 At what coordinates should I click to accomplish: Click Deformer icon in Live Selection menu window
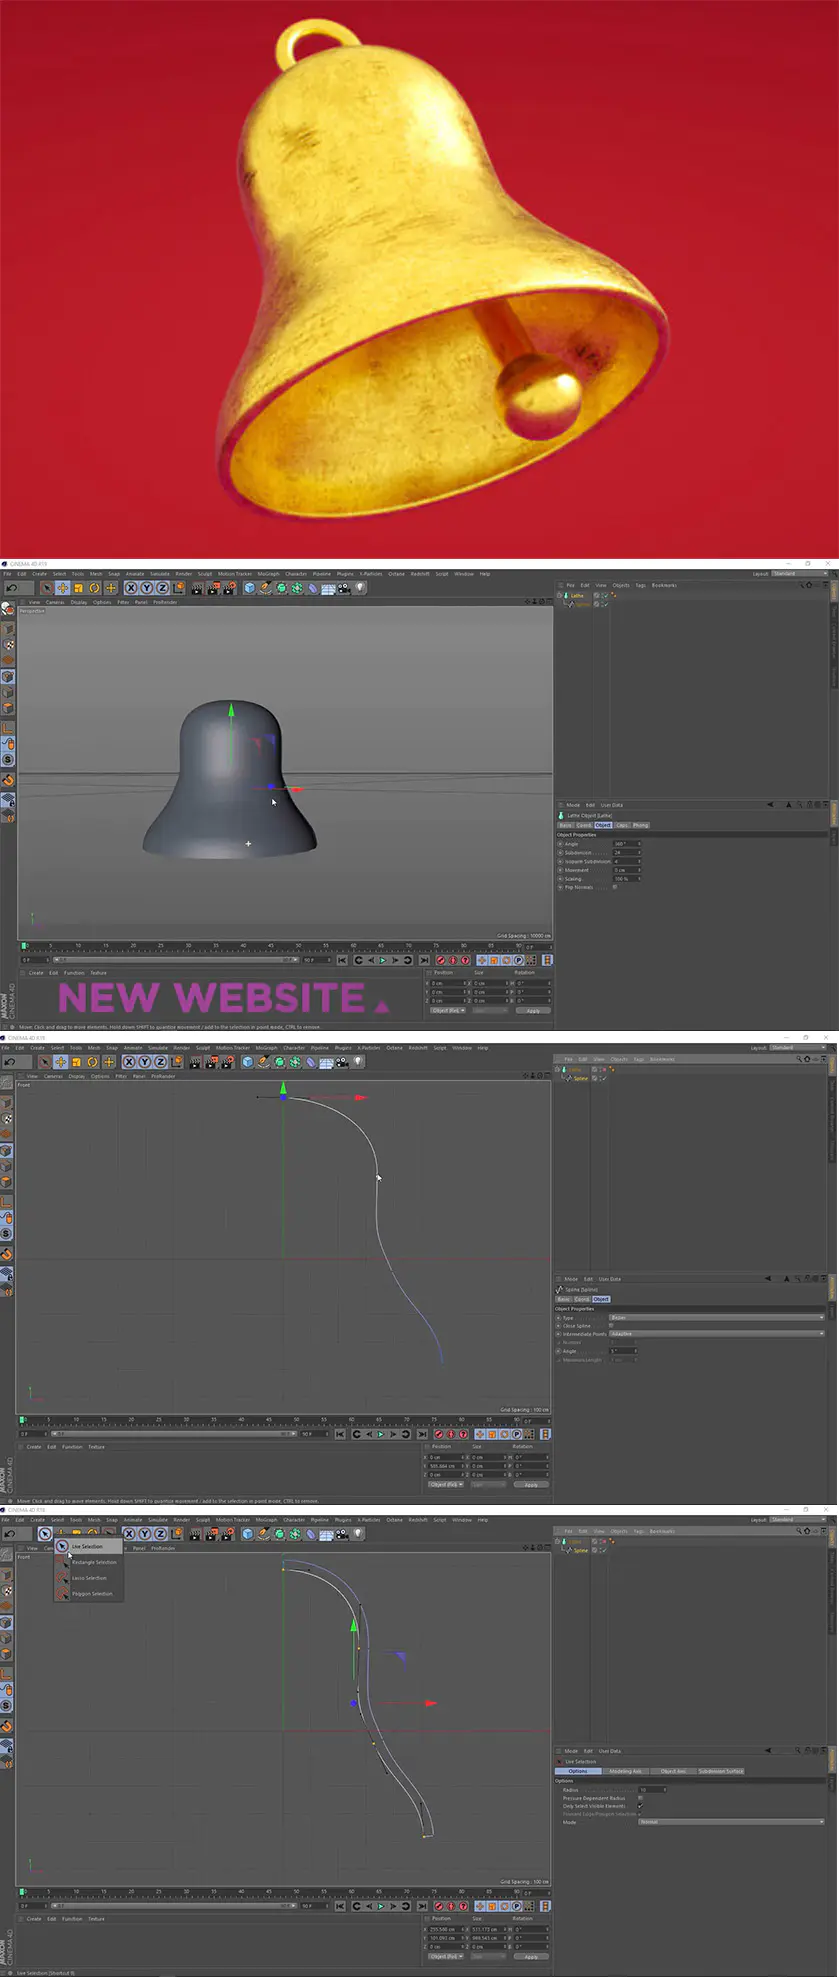coord(311,1533)
